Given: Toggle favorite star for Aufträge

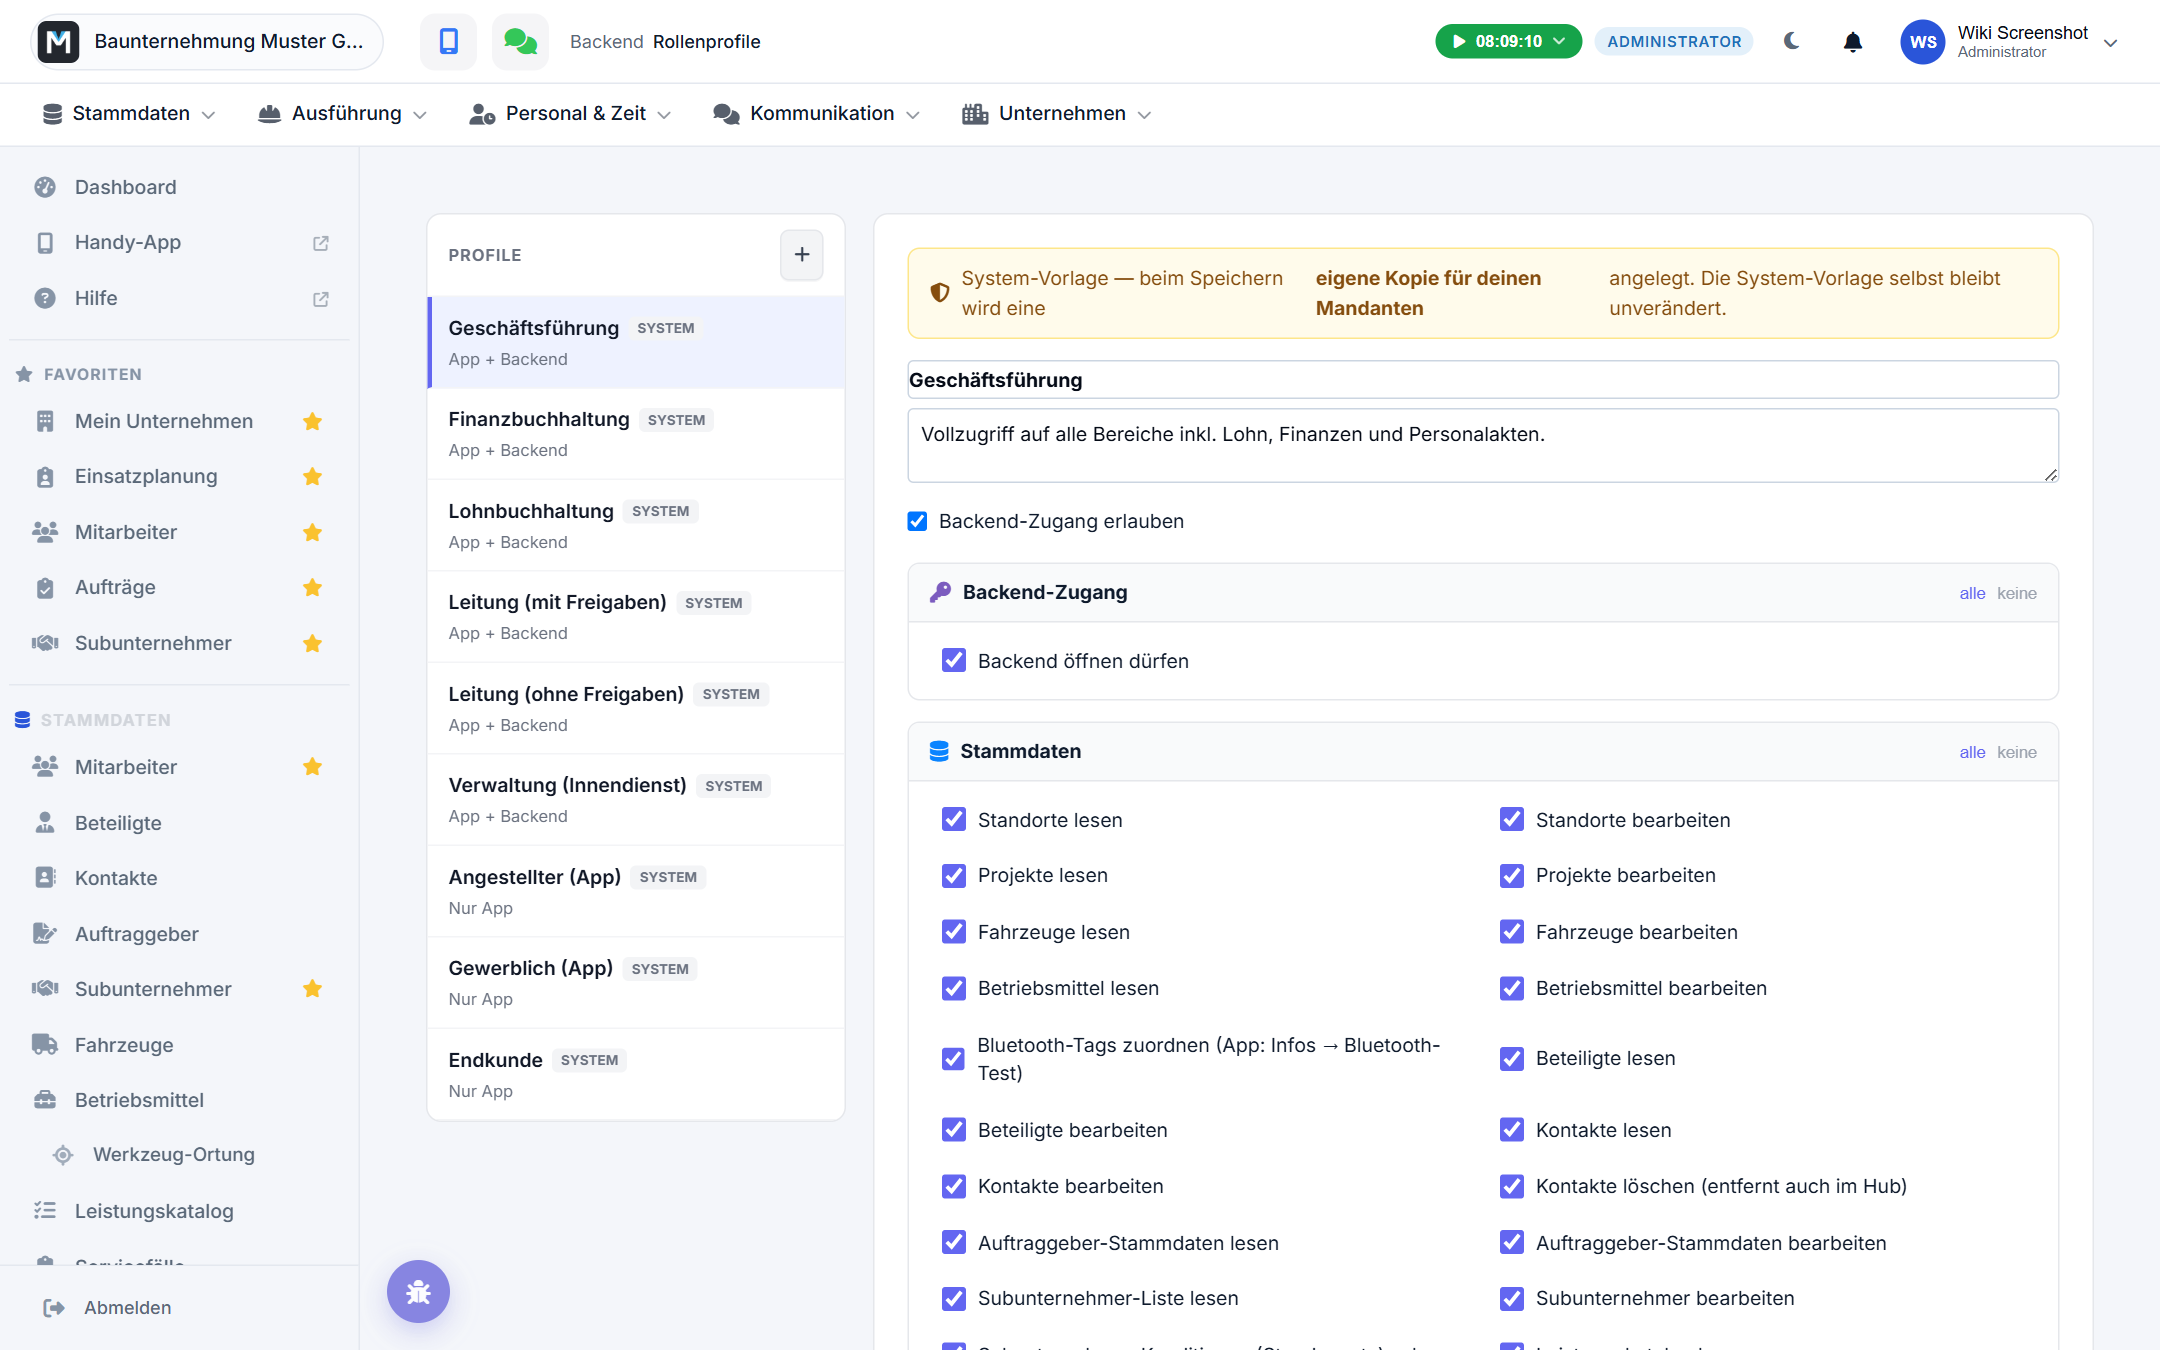Looking at the screenshot, I should pyautogui.click(x=313, y=587).
